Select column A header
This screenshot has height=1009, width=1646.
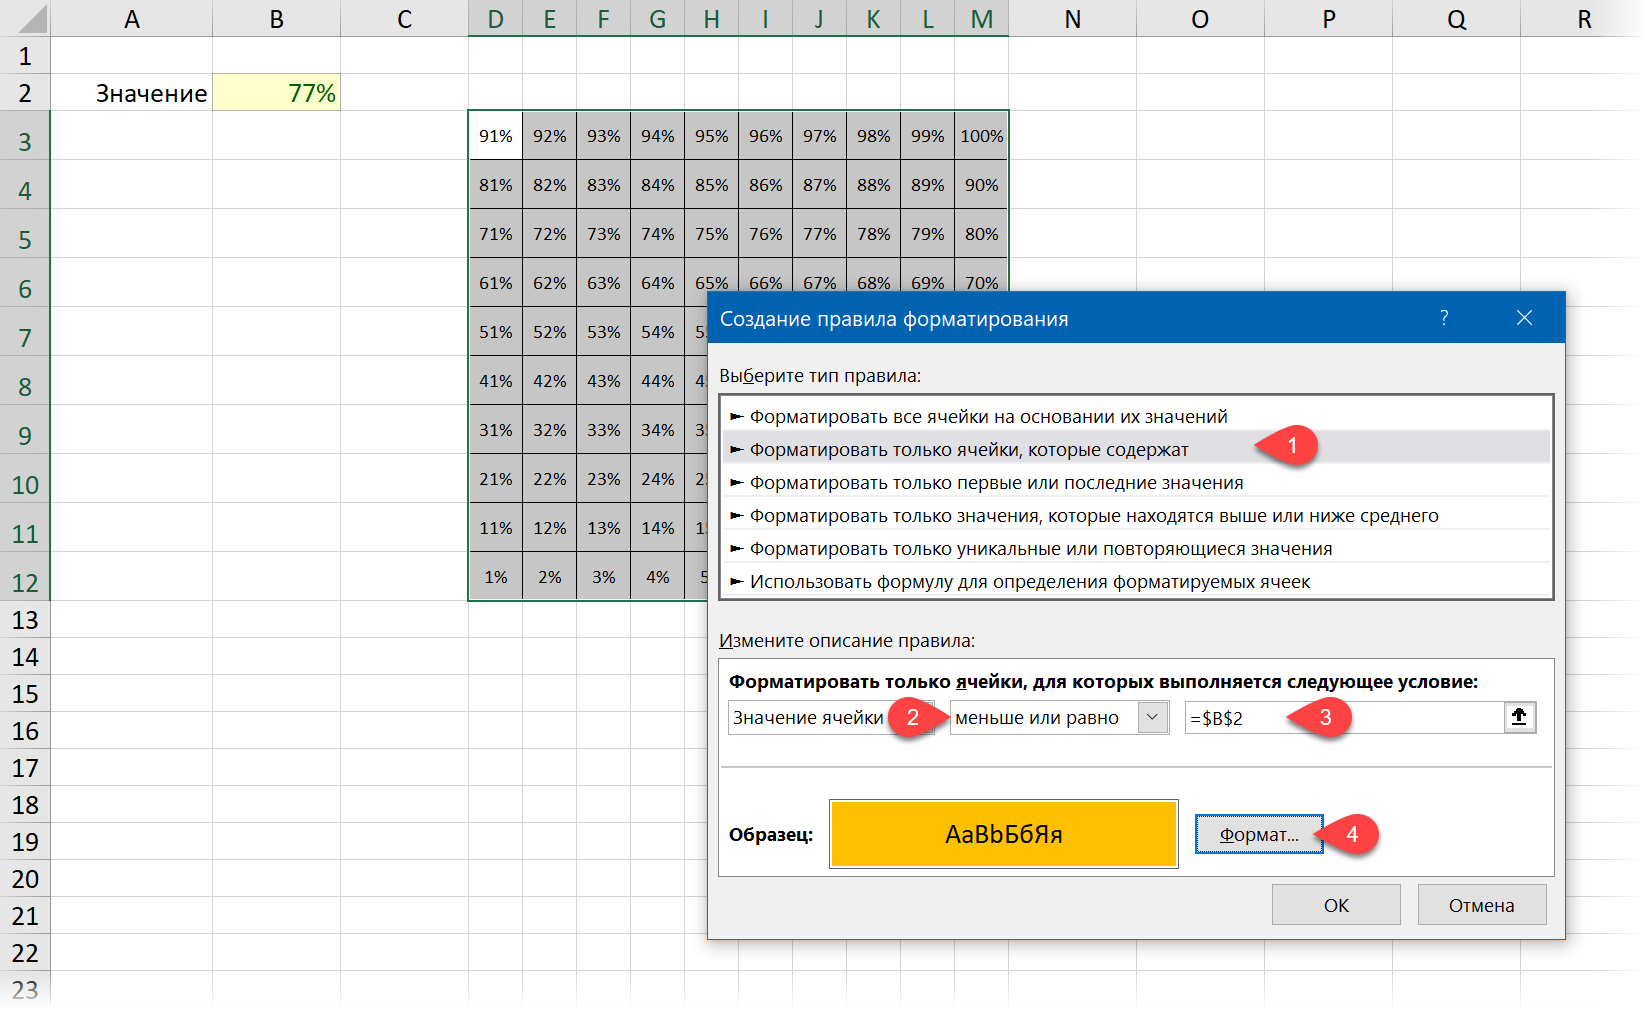click(x=131, y=19)
